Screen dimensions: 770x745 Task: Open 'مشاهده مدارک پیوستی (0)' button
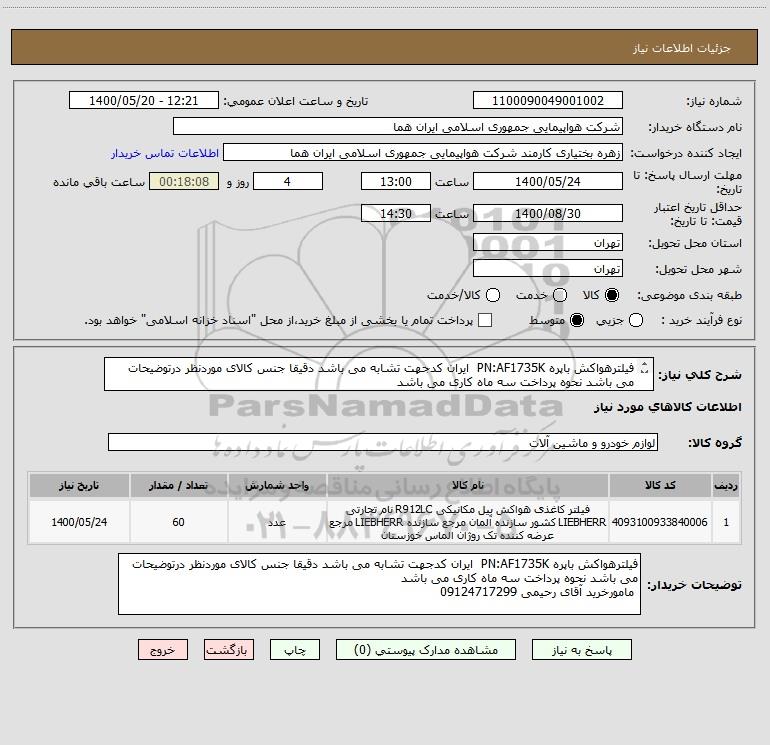click(x=426, y=650)
